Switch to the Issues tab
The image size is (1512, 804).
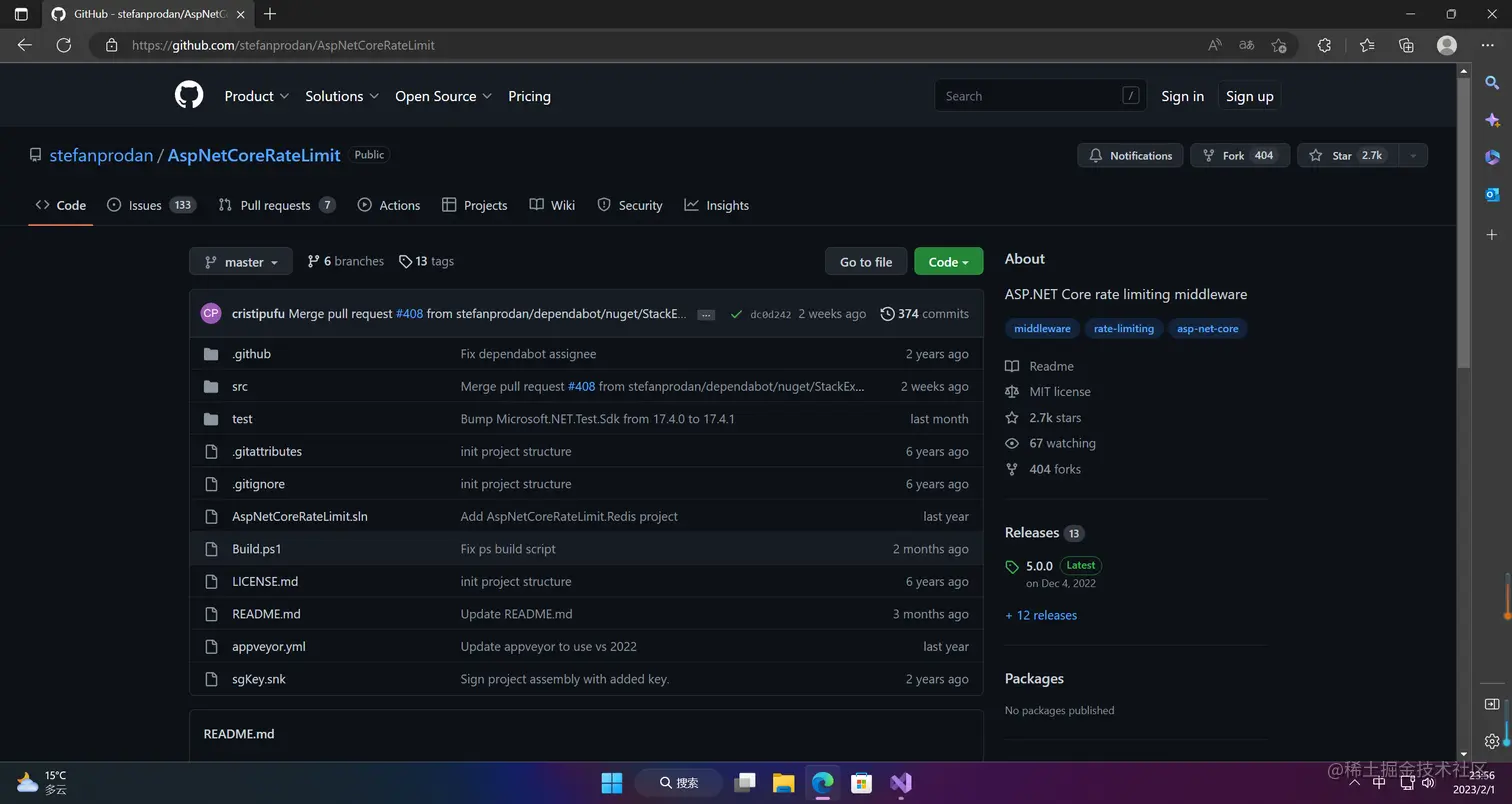(151, 205)
